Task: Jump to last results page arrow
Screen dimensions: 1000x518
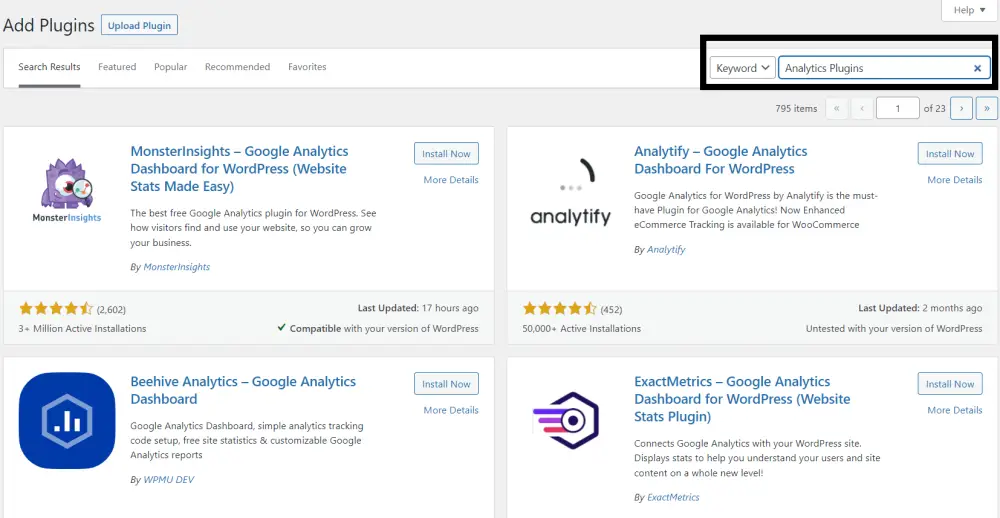Action: (987, 108)
